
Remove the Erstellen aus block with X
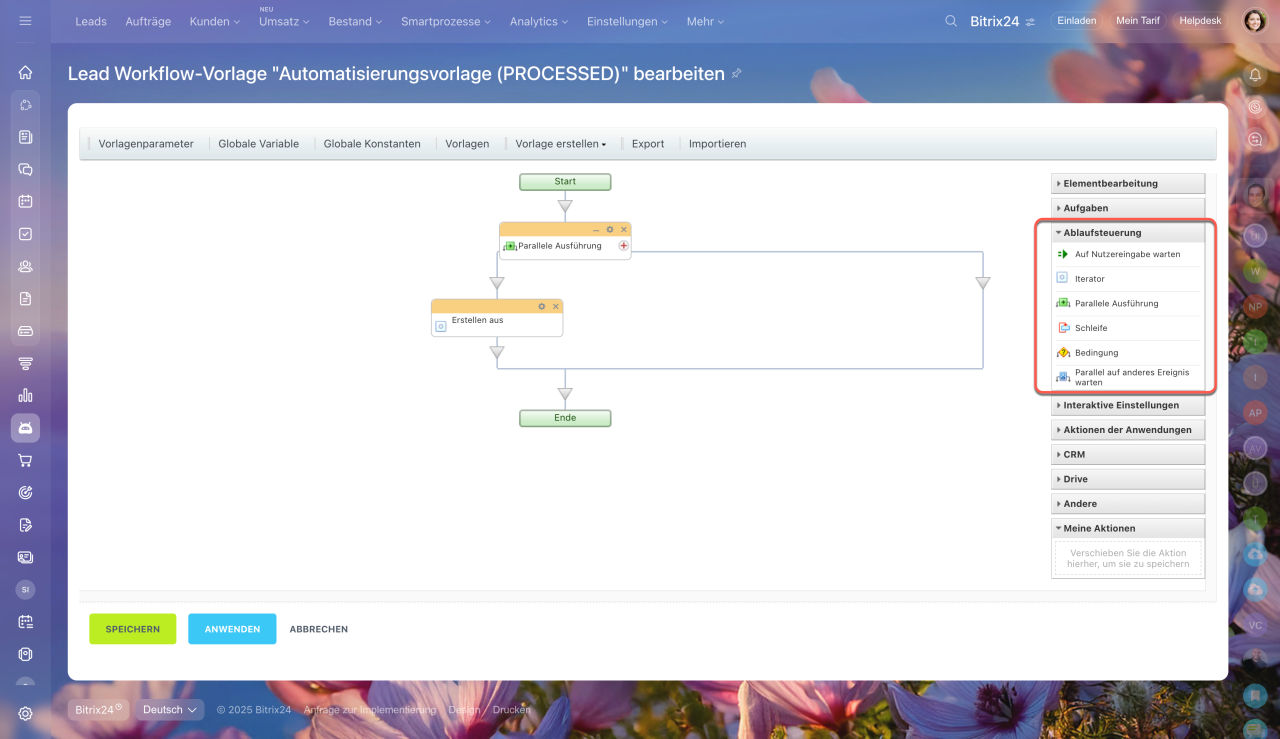click(x=556, y=306)
